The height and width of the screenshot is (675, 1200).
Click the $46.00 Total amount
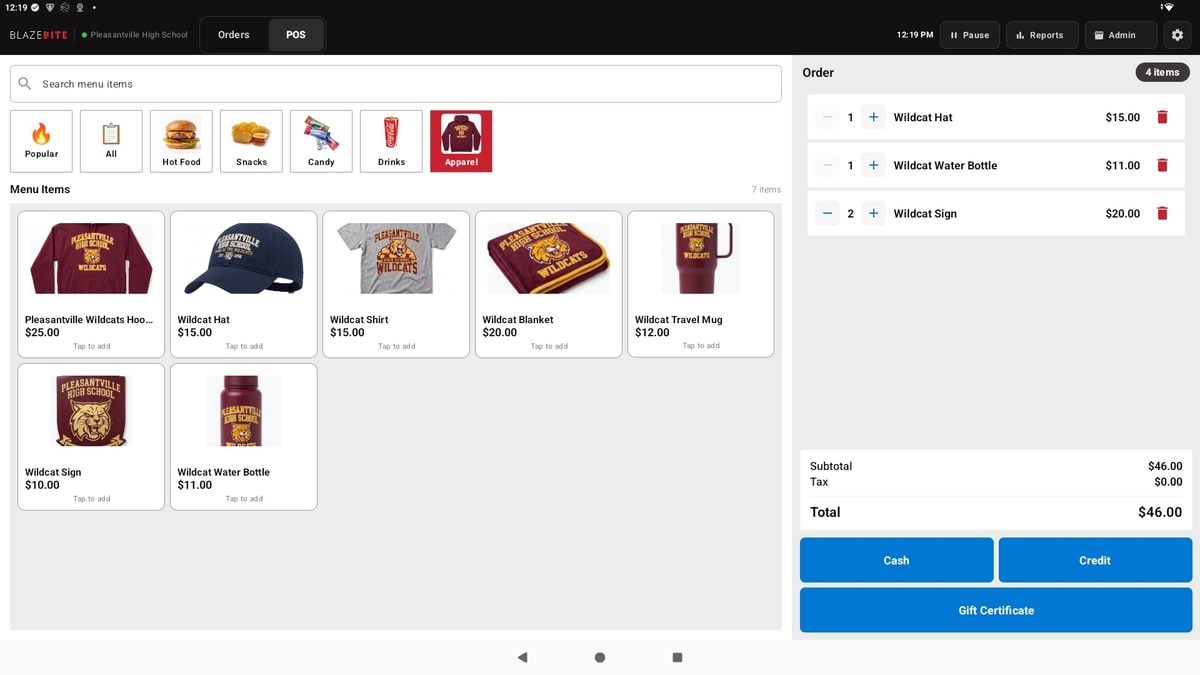tap(1160, 512)
